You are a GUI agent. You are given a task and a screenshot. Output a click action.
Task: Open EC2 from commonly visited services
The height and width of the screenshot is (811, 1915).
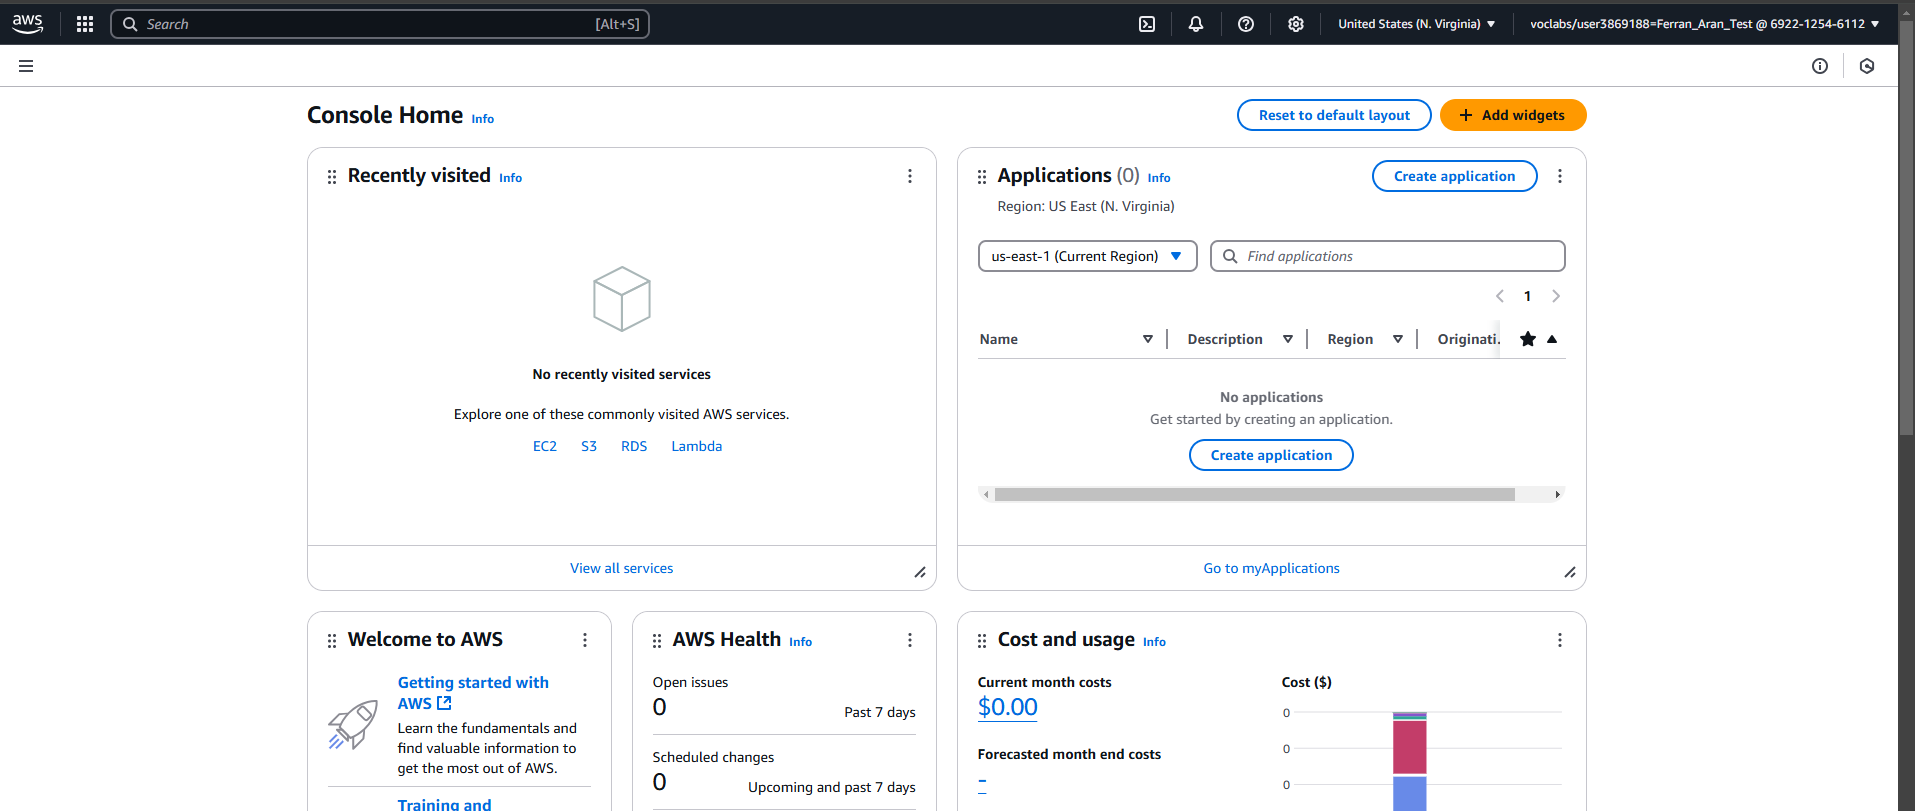[x=544, y=446]
